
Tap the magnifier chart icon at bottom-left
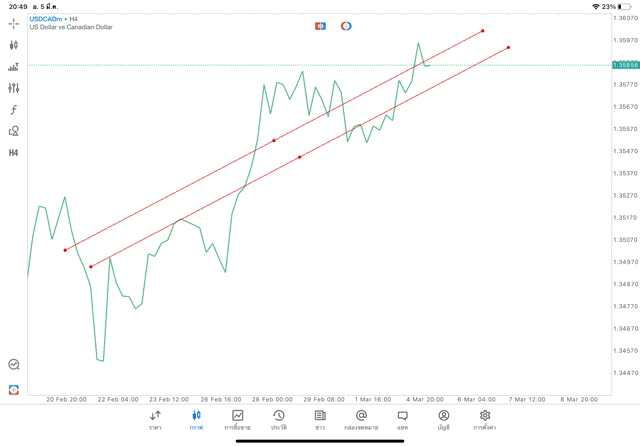pos(14,365)
